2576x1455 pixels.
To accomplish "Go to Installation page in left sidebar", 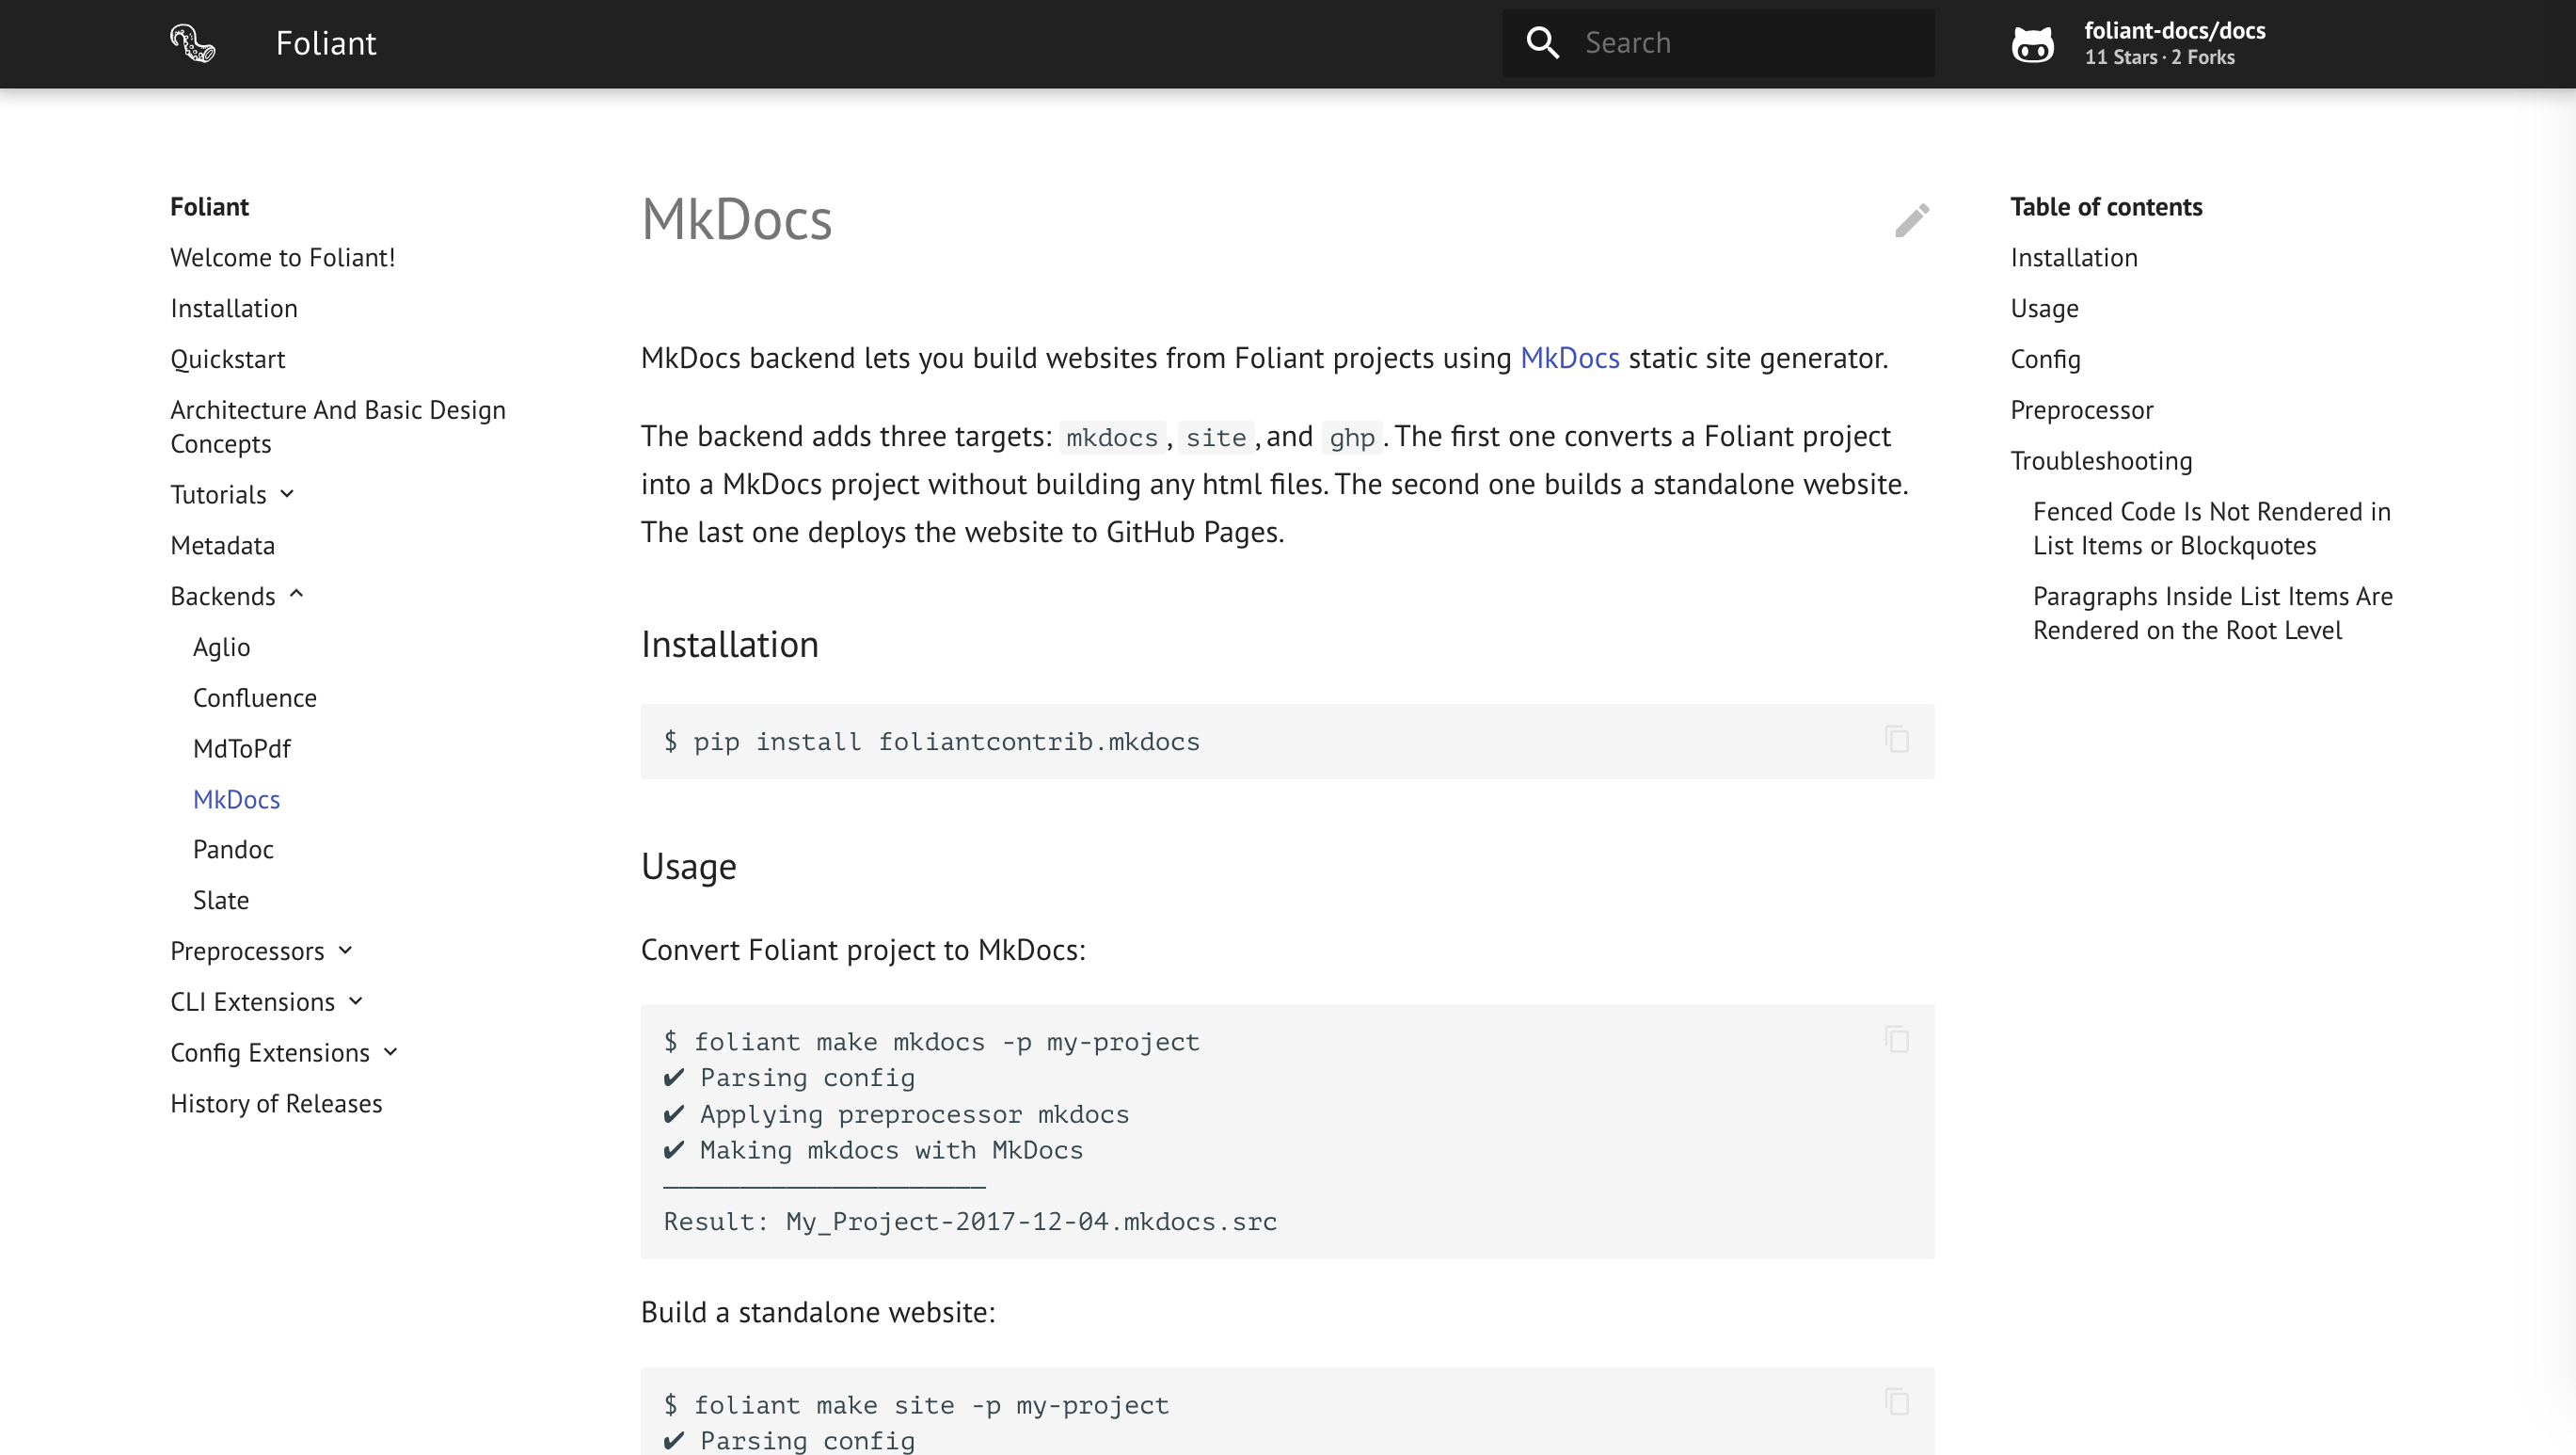I will (234, 308).
